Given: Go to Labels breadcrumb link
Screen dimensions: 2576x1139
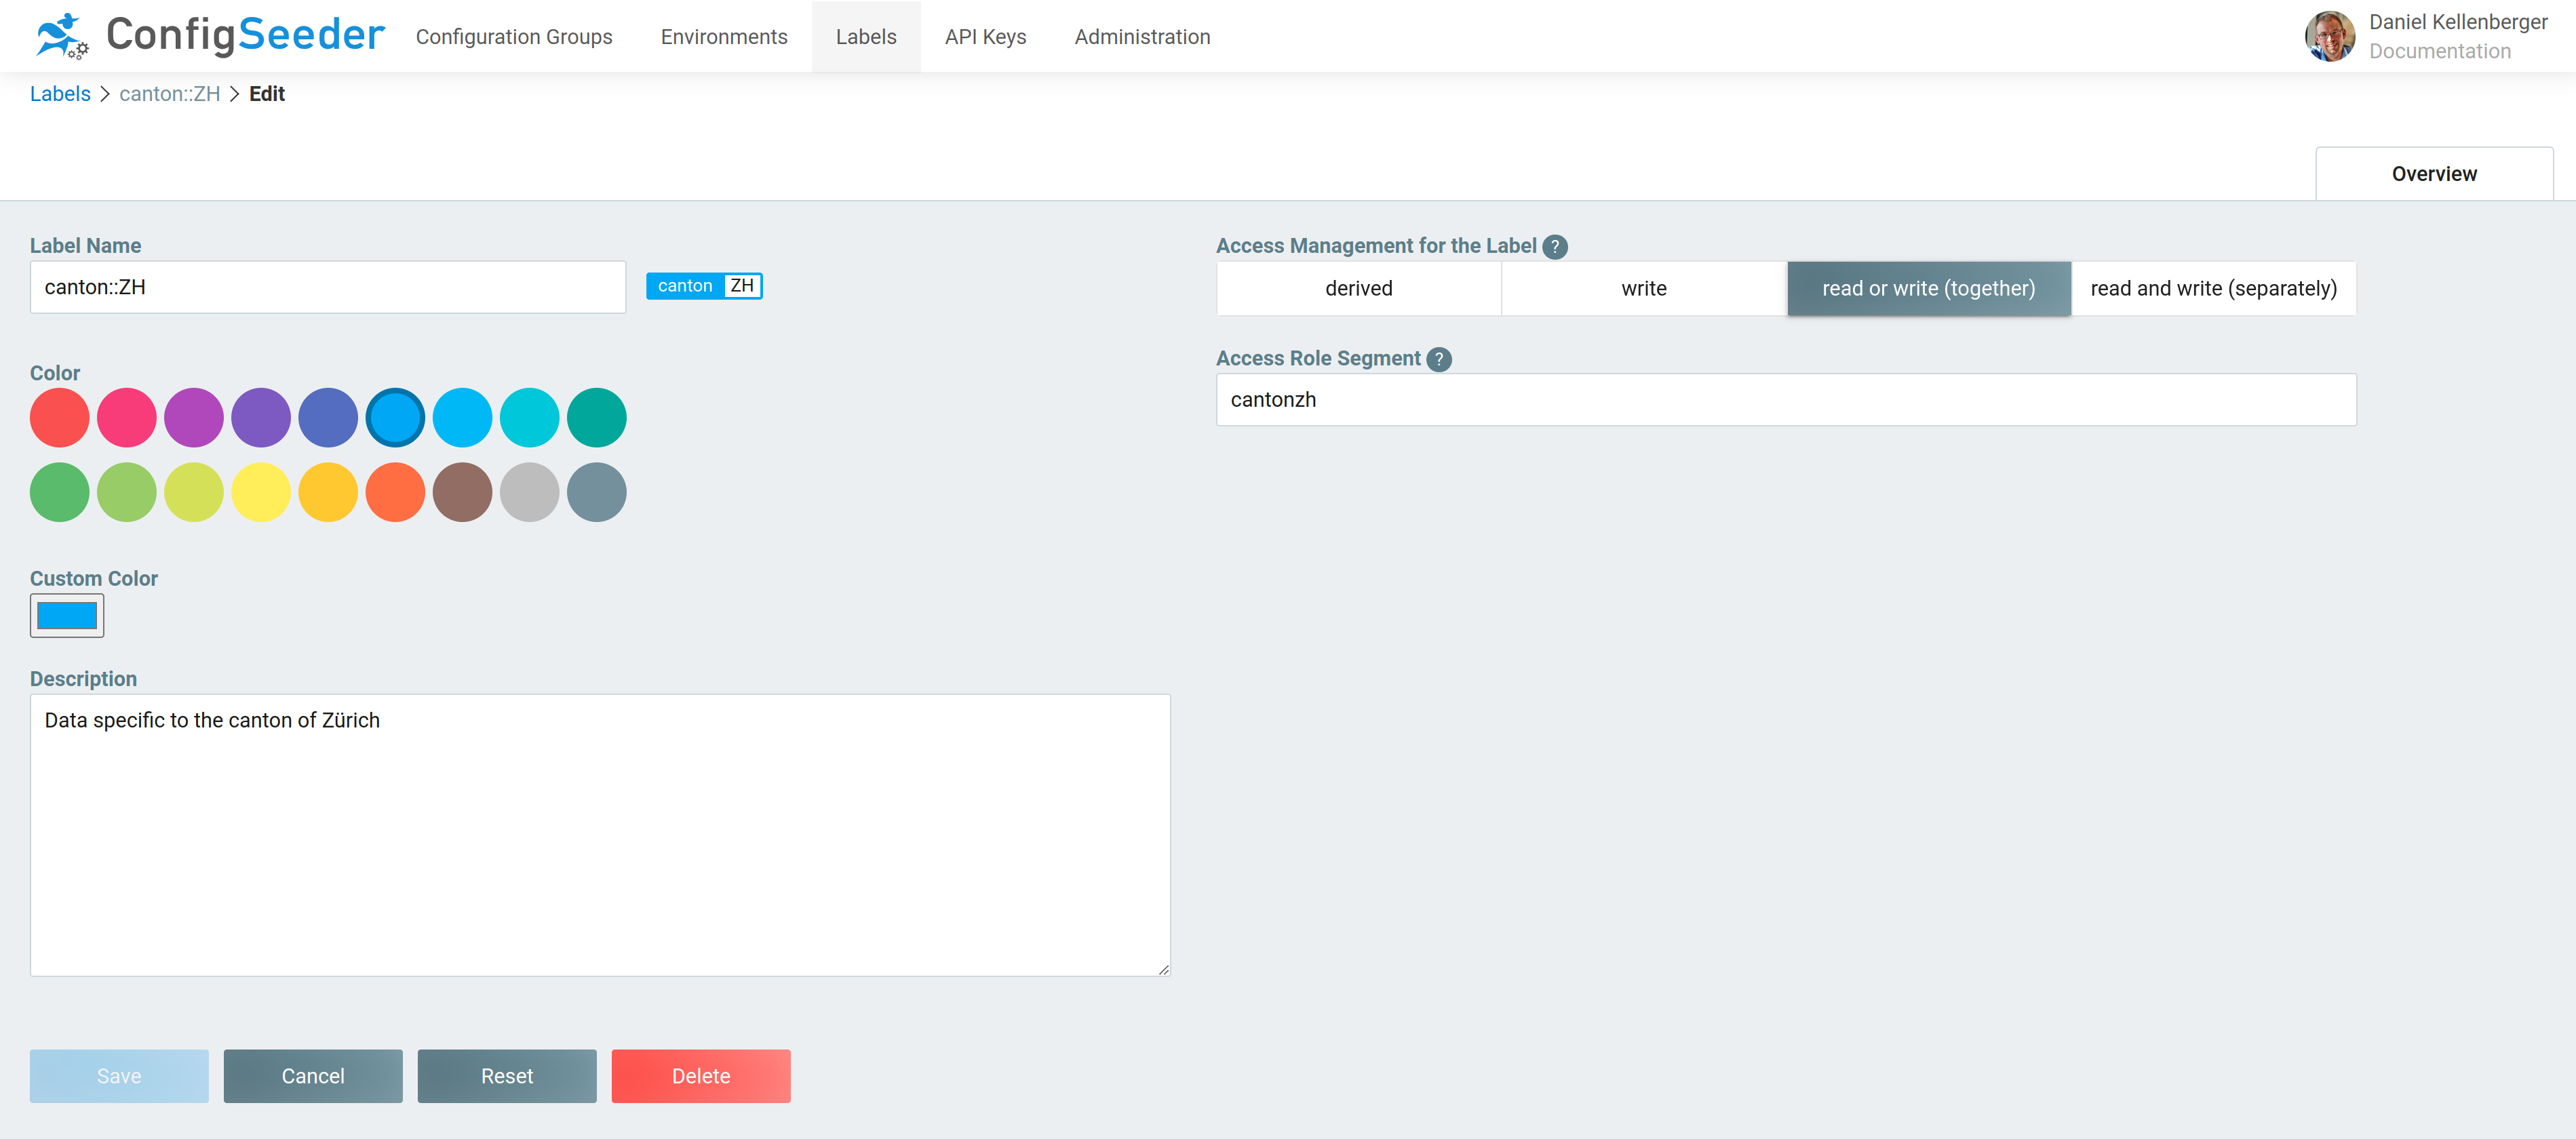Looking at the screenshot, I should [60, 94].
